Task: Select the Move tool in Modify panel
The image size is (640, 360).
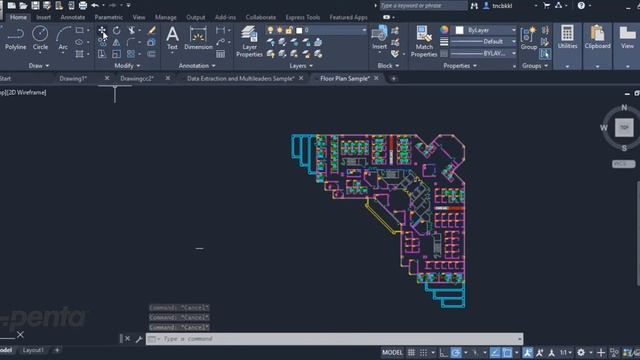Action: [x=102, y=31]
